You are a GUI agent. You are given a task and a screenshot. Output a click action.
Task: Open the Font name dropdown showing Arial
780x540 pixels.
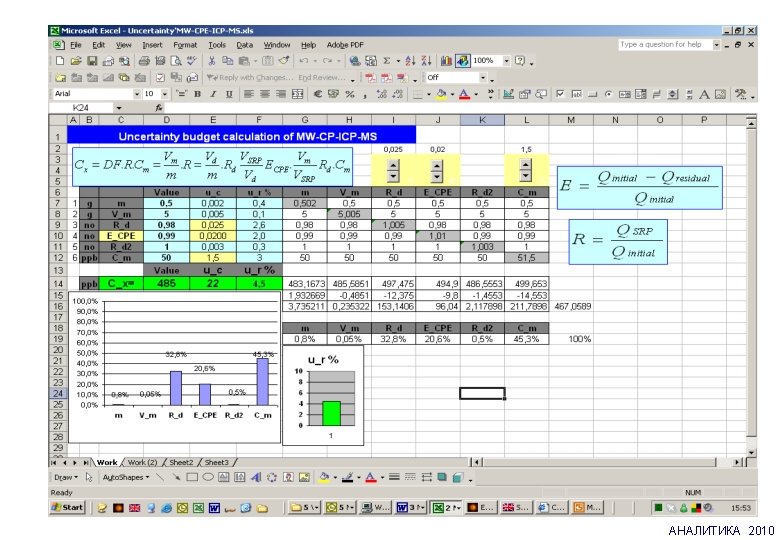137,94
